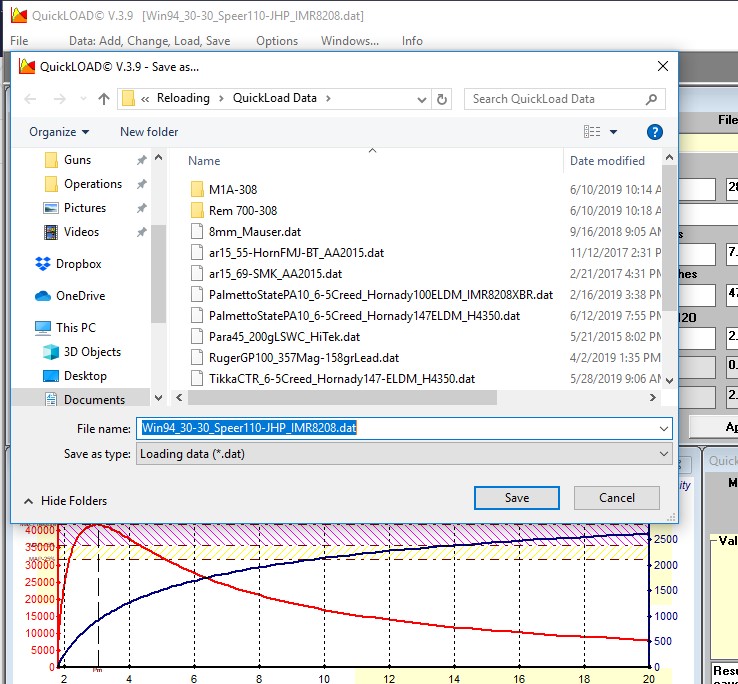Click the pin icon next to Pictures

(141, 209)
